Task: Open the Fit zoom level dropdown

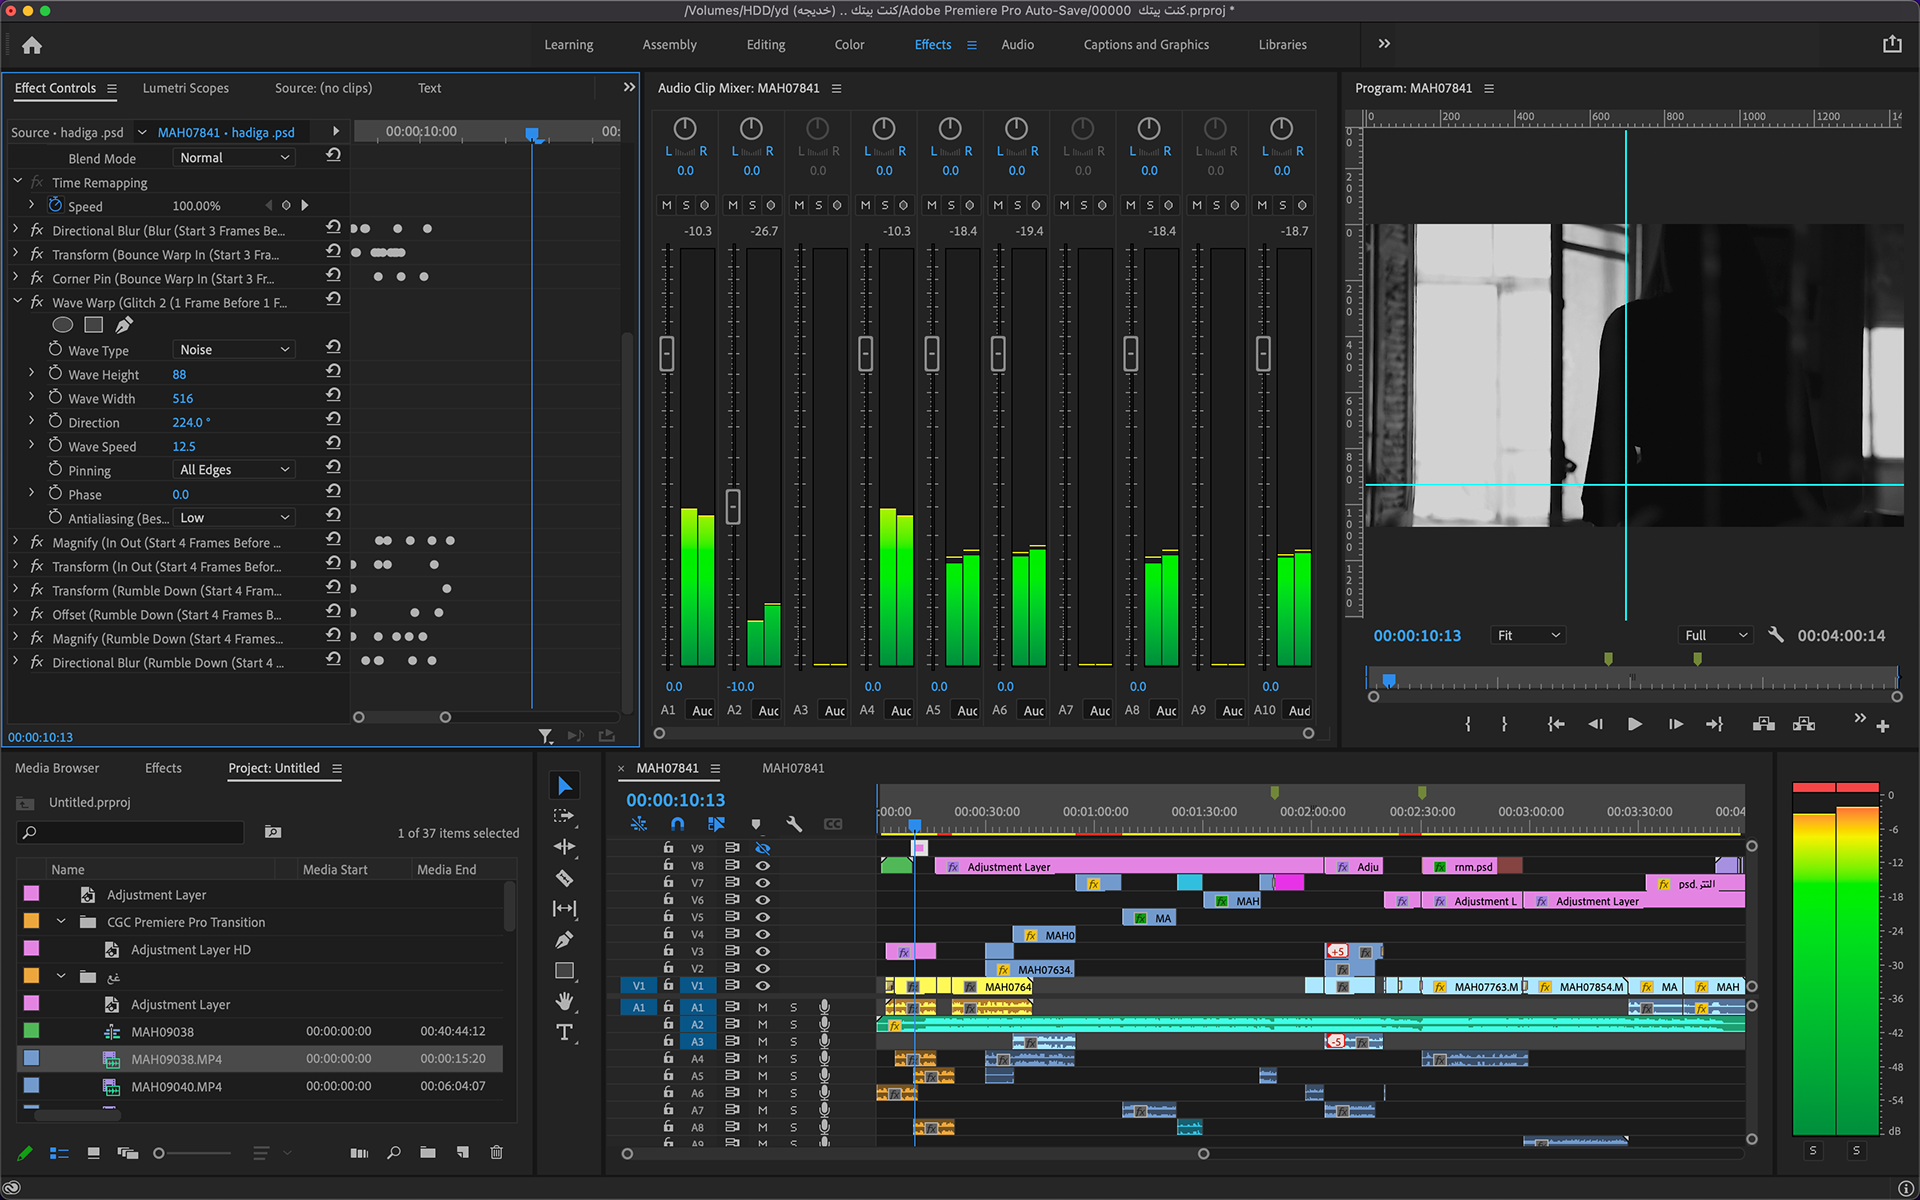Action: [x=1528, y=636]
